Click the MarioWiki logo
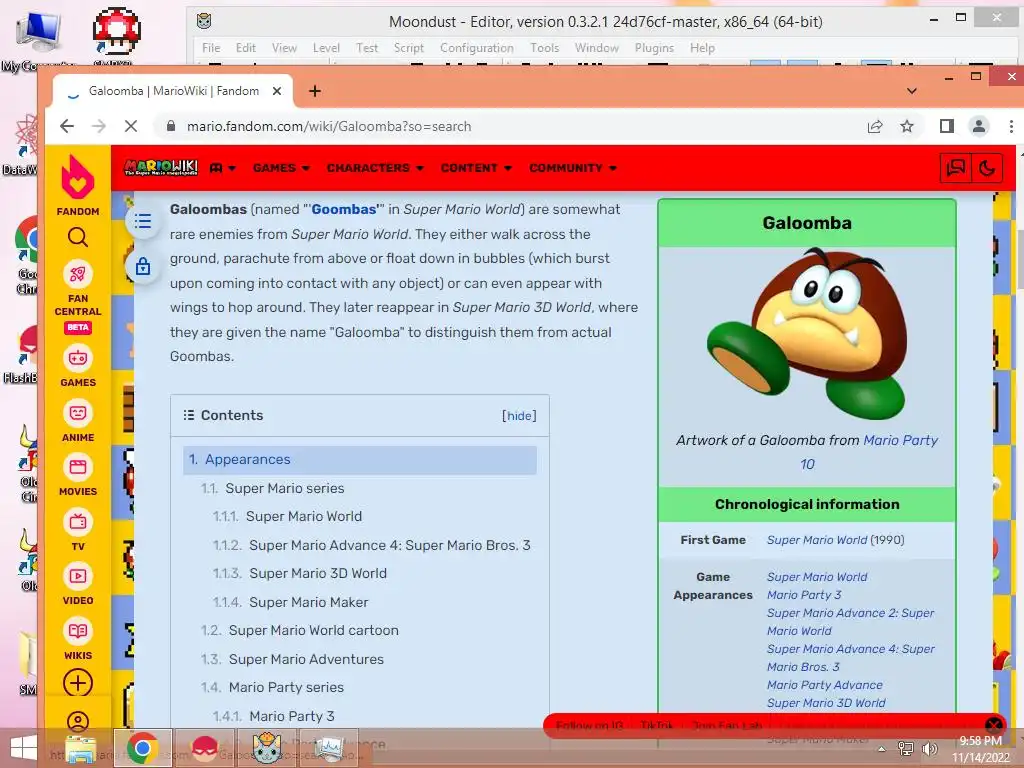Image resolution: width=1024 pixels, height=768 pixels. pos(161,168)
